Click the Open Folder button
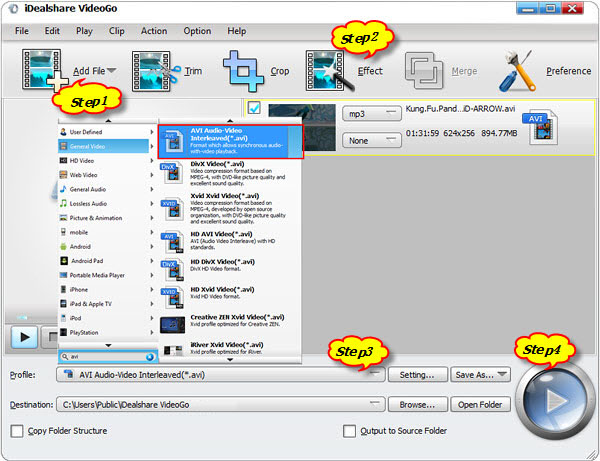 (481, 404)
